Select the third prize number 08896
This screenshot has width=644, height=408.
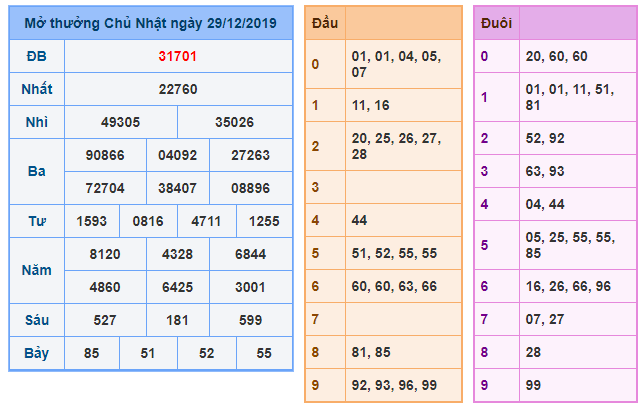point(250,187)
